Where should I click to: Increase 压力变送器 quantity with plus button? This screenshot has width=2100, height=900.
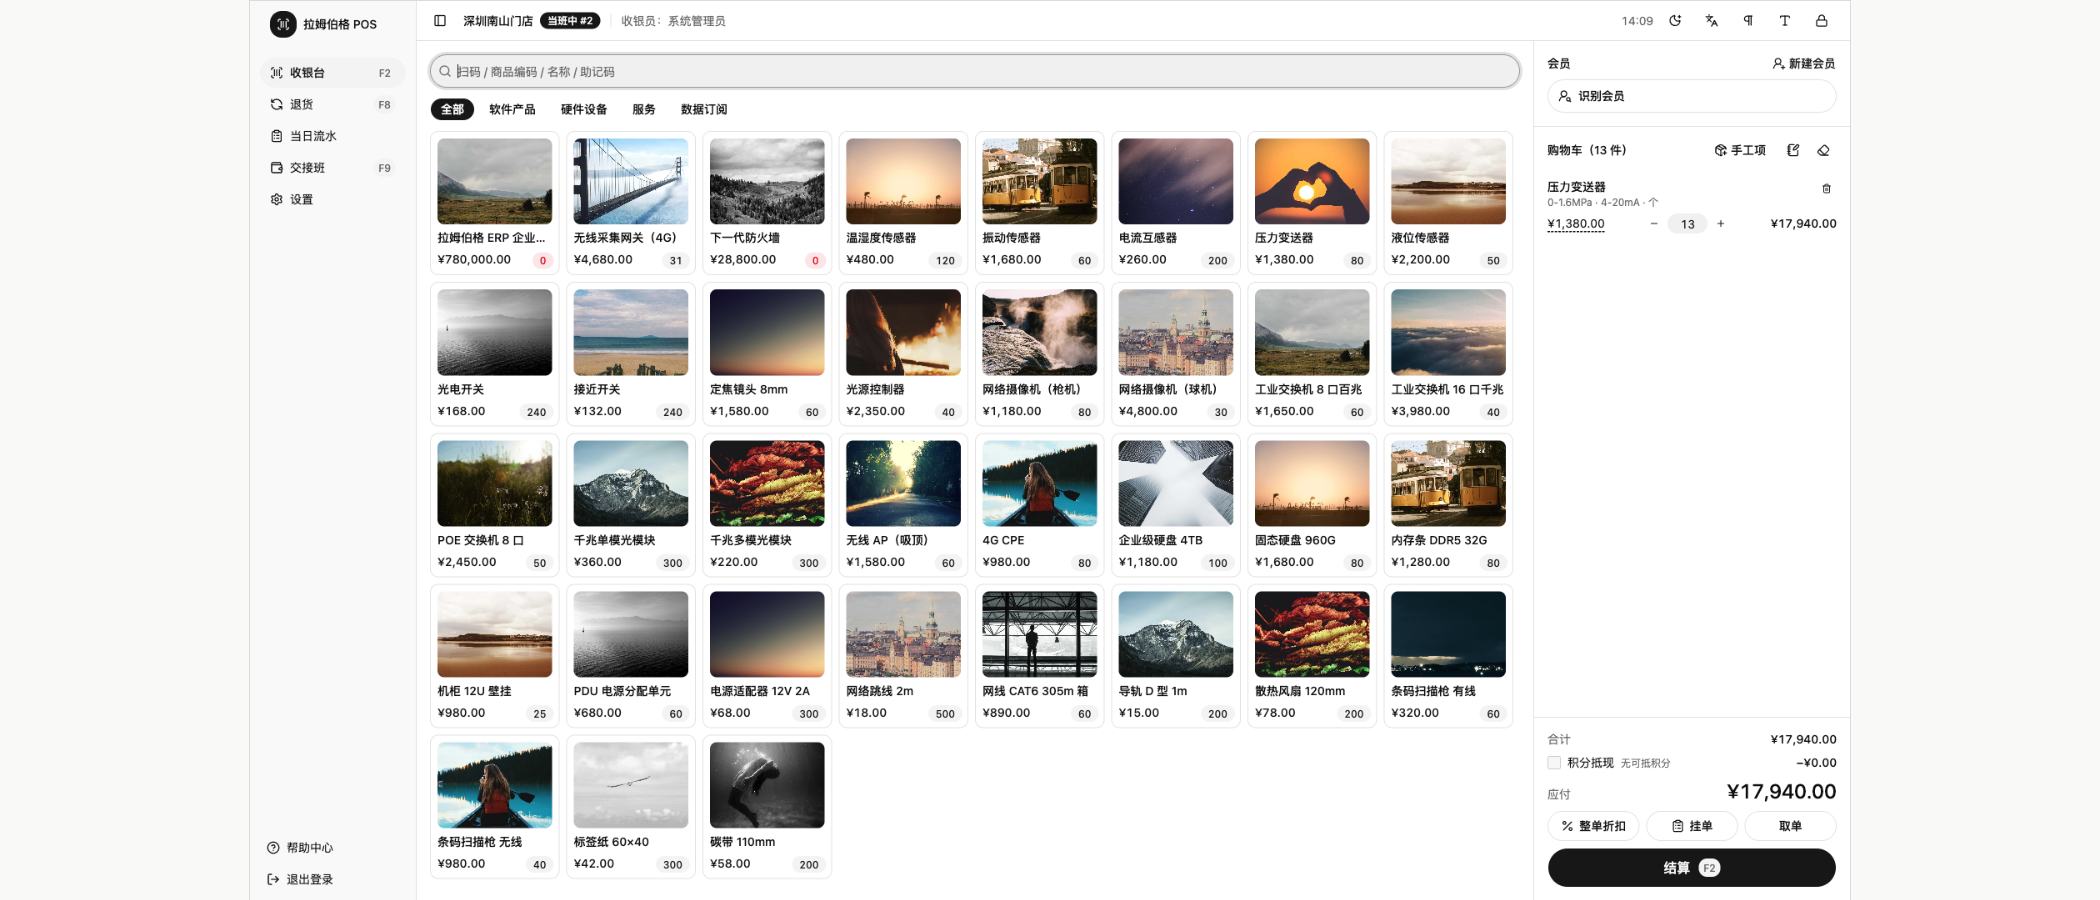click(x=1721, y=224)
